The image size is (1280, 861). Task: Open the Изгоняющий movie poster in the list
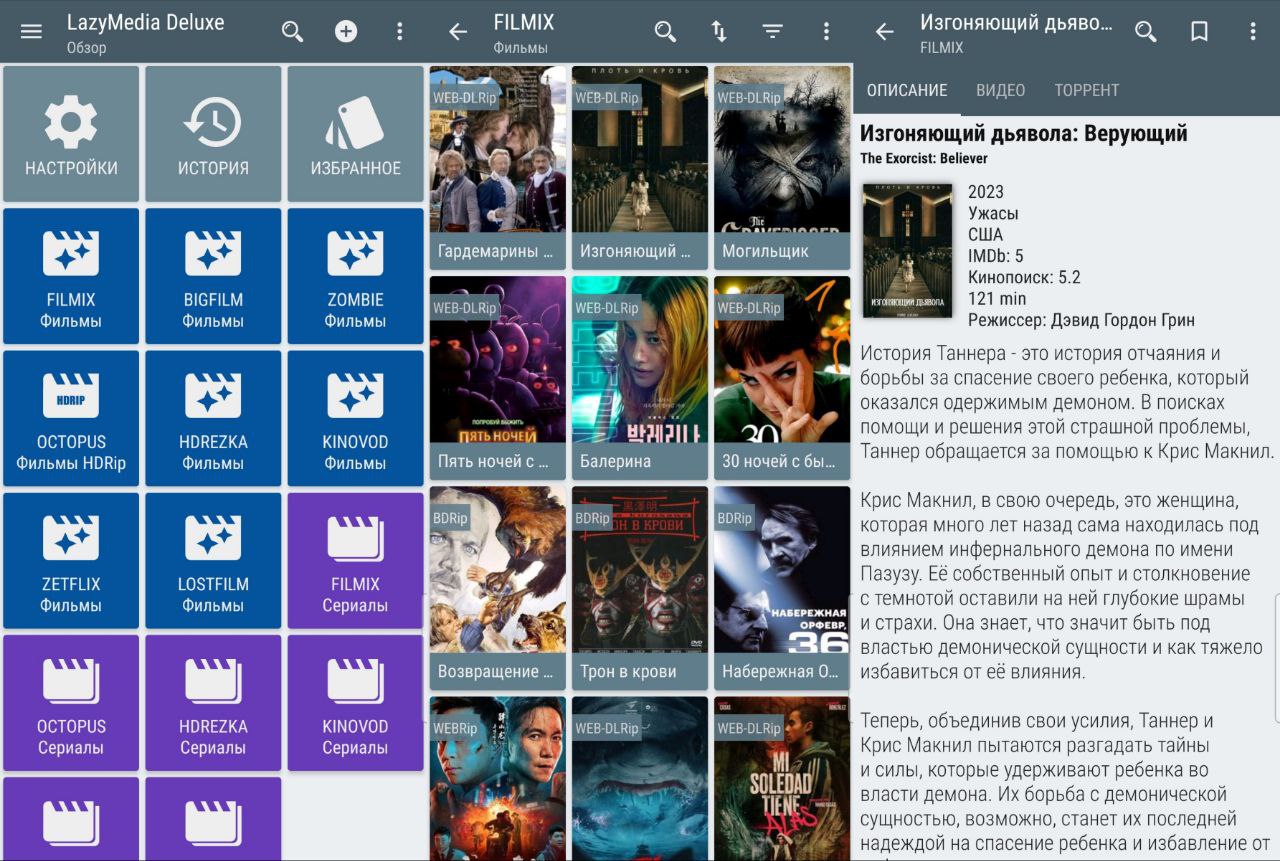[x=640, y=168]
